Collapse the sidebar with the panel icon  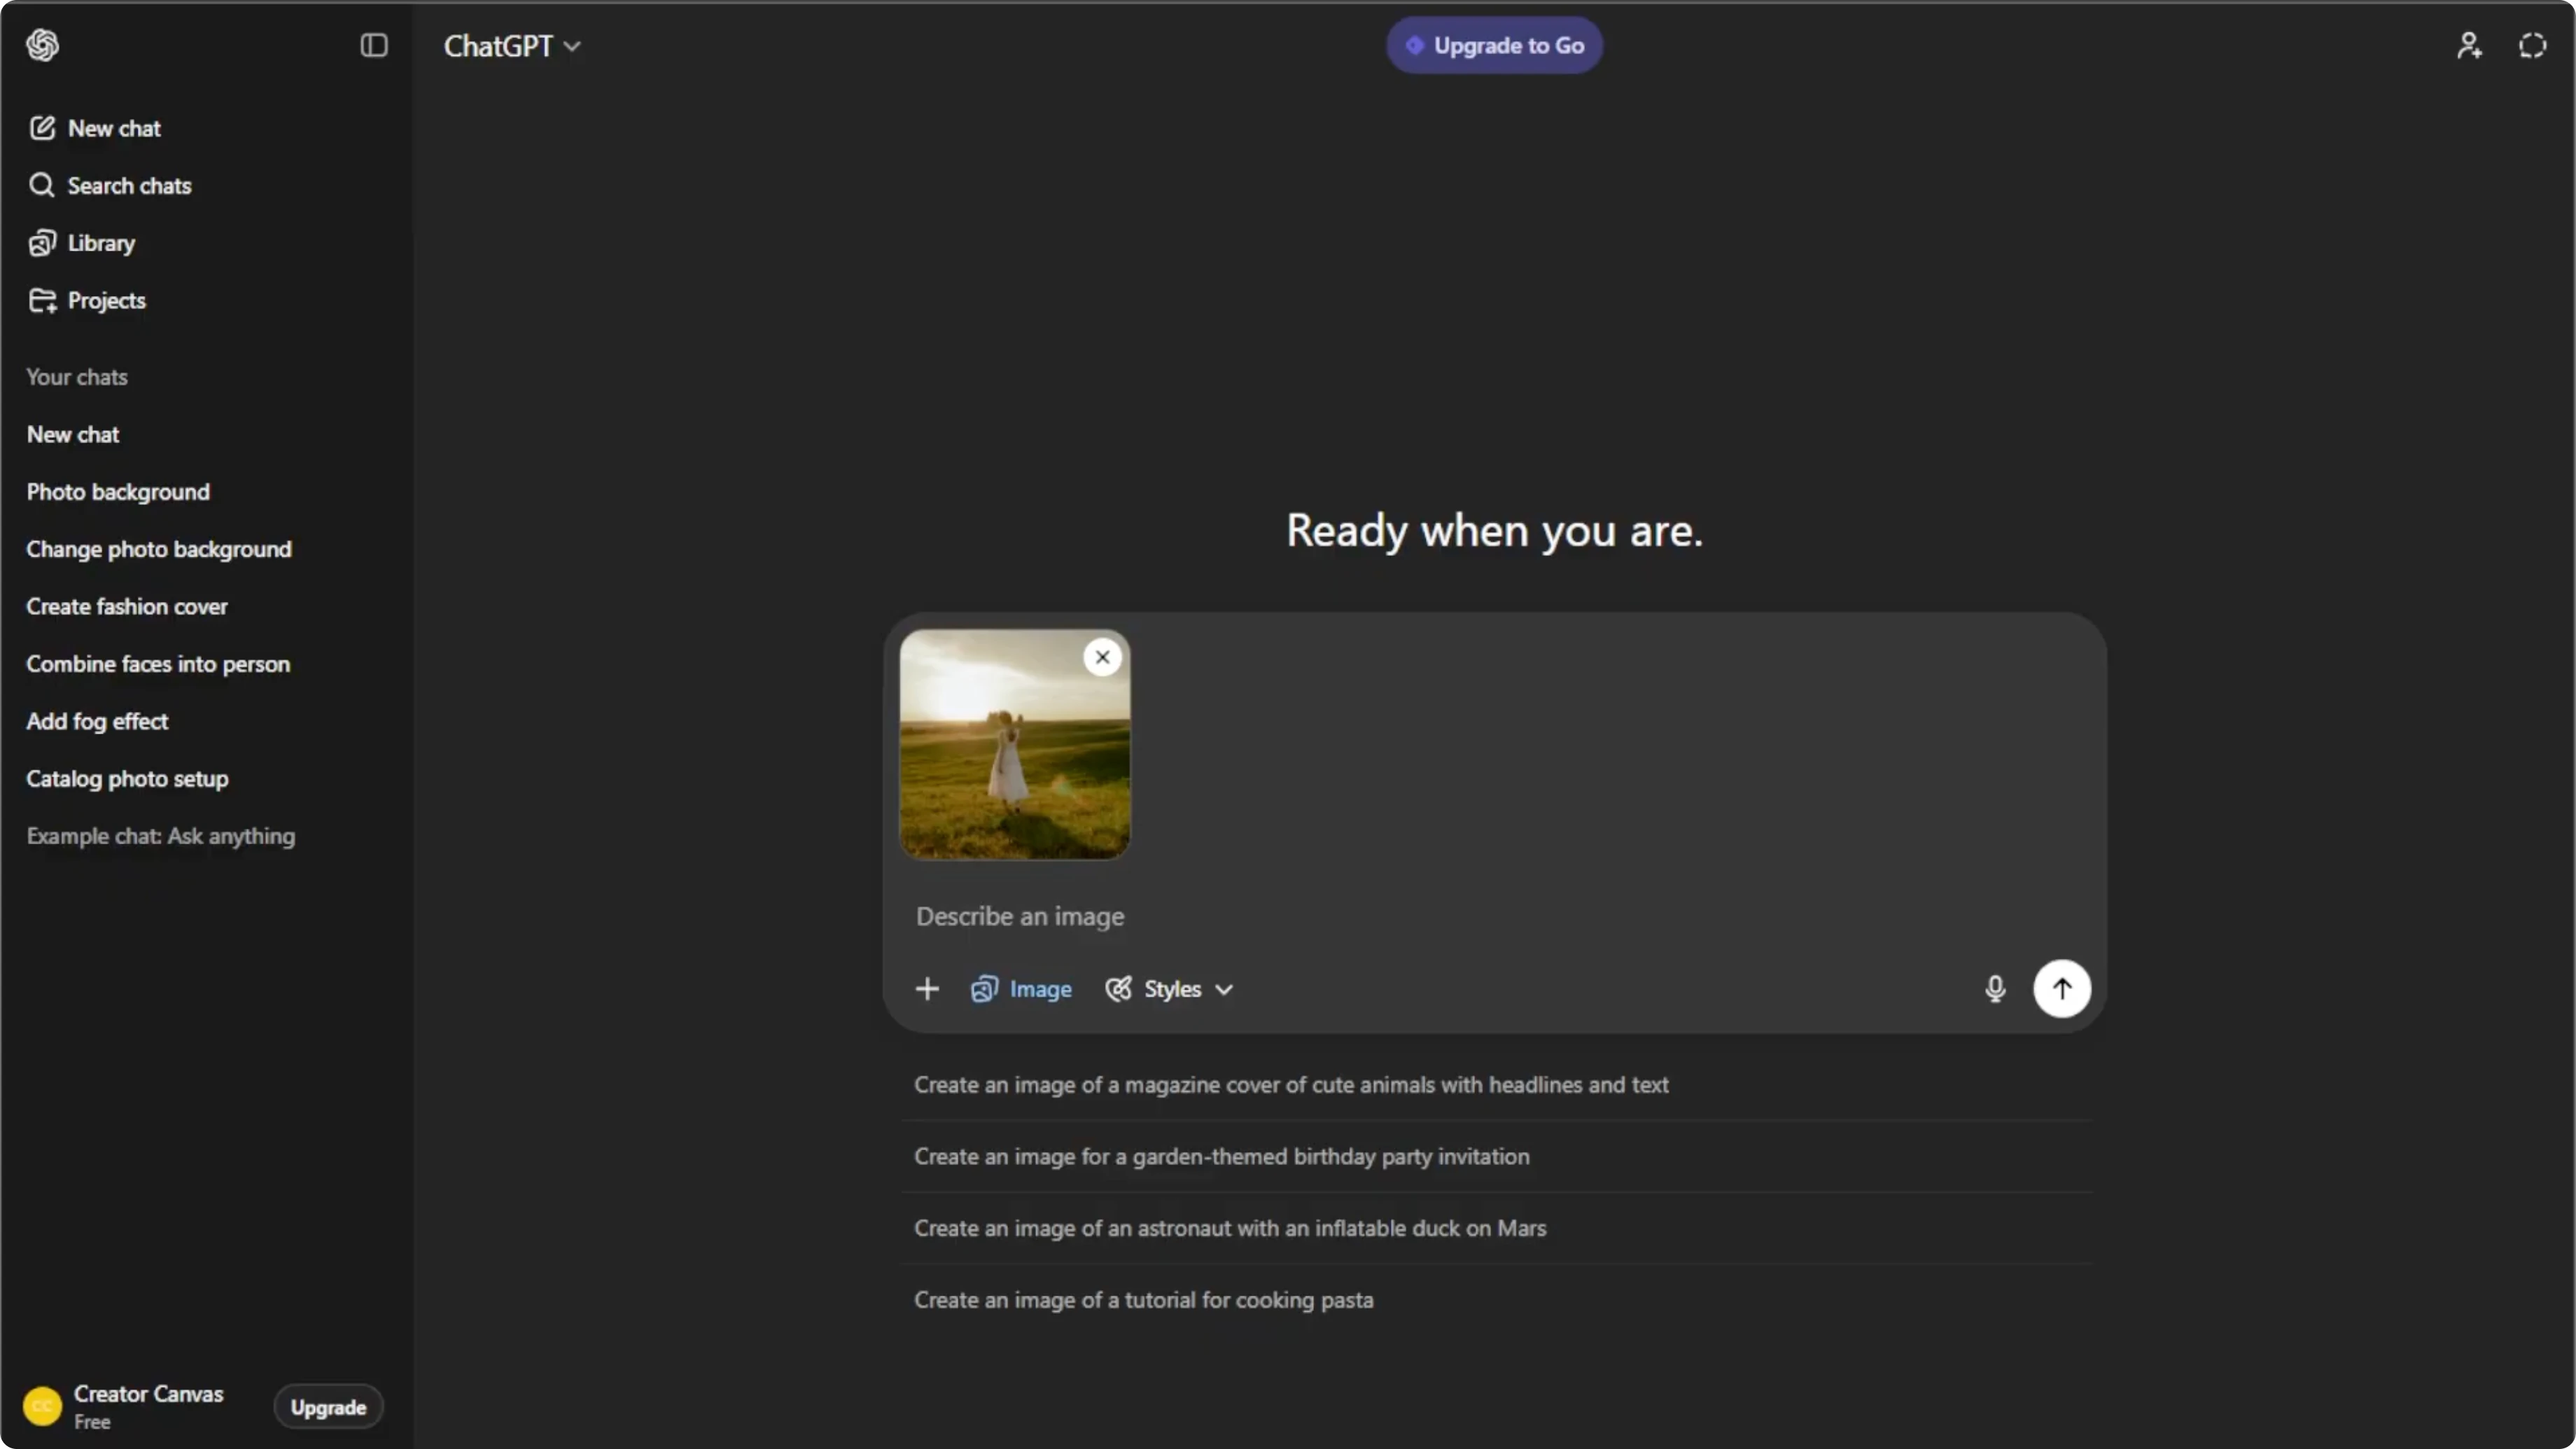(374, 45)
